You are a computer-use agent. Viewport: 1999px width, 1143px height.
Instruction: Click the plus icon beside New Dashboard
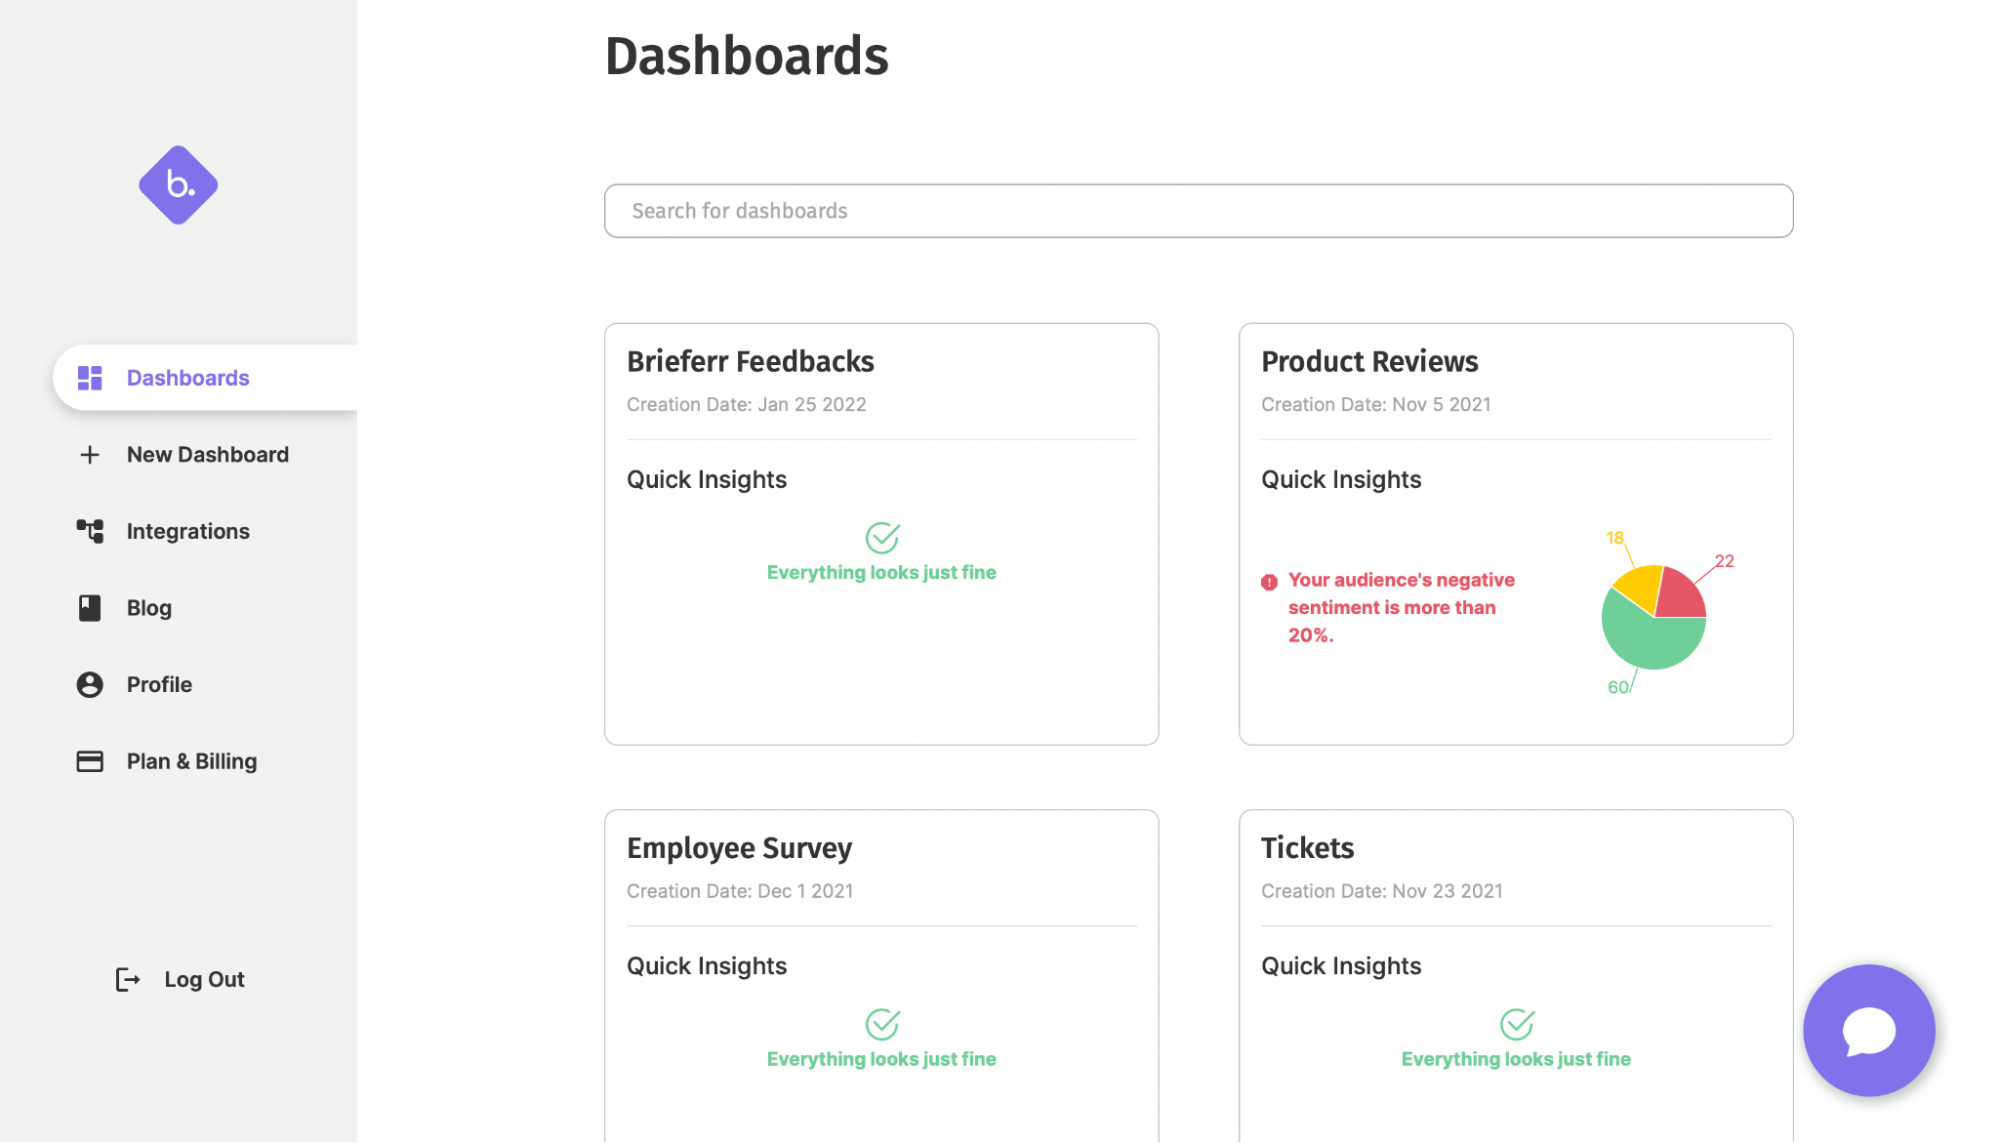click(90, 455)
